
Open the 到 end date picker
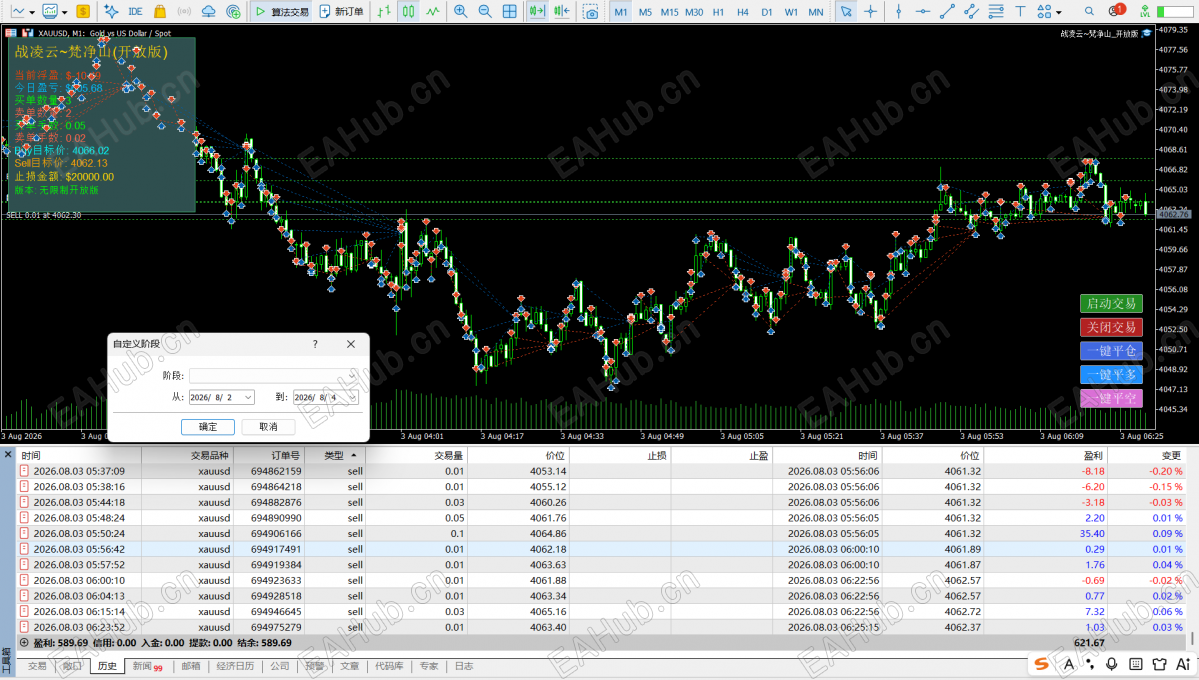pyautogui.click(x=327, y=397)
